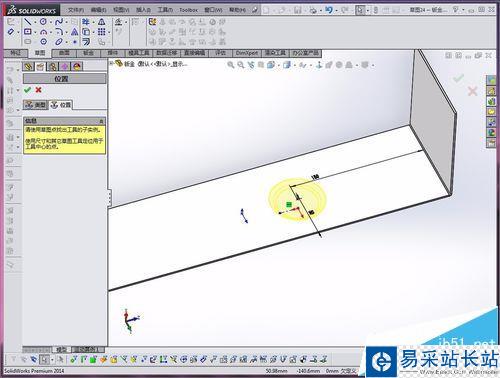
Task: Click confirmation corner red X in viewport
Action: [472, 91]
